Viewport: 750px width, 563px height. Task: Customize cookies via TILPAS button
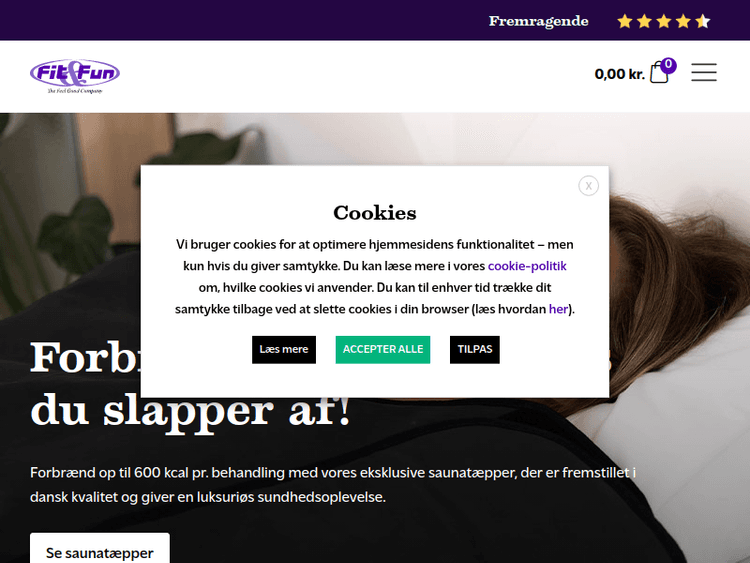click(x=474, y=350)
